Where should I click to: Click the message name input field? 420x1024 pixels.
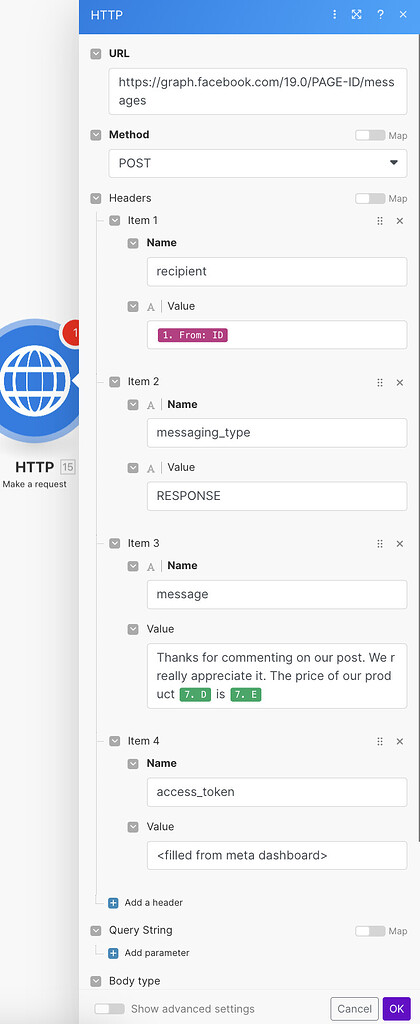pos(277,594)
